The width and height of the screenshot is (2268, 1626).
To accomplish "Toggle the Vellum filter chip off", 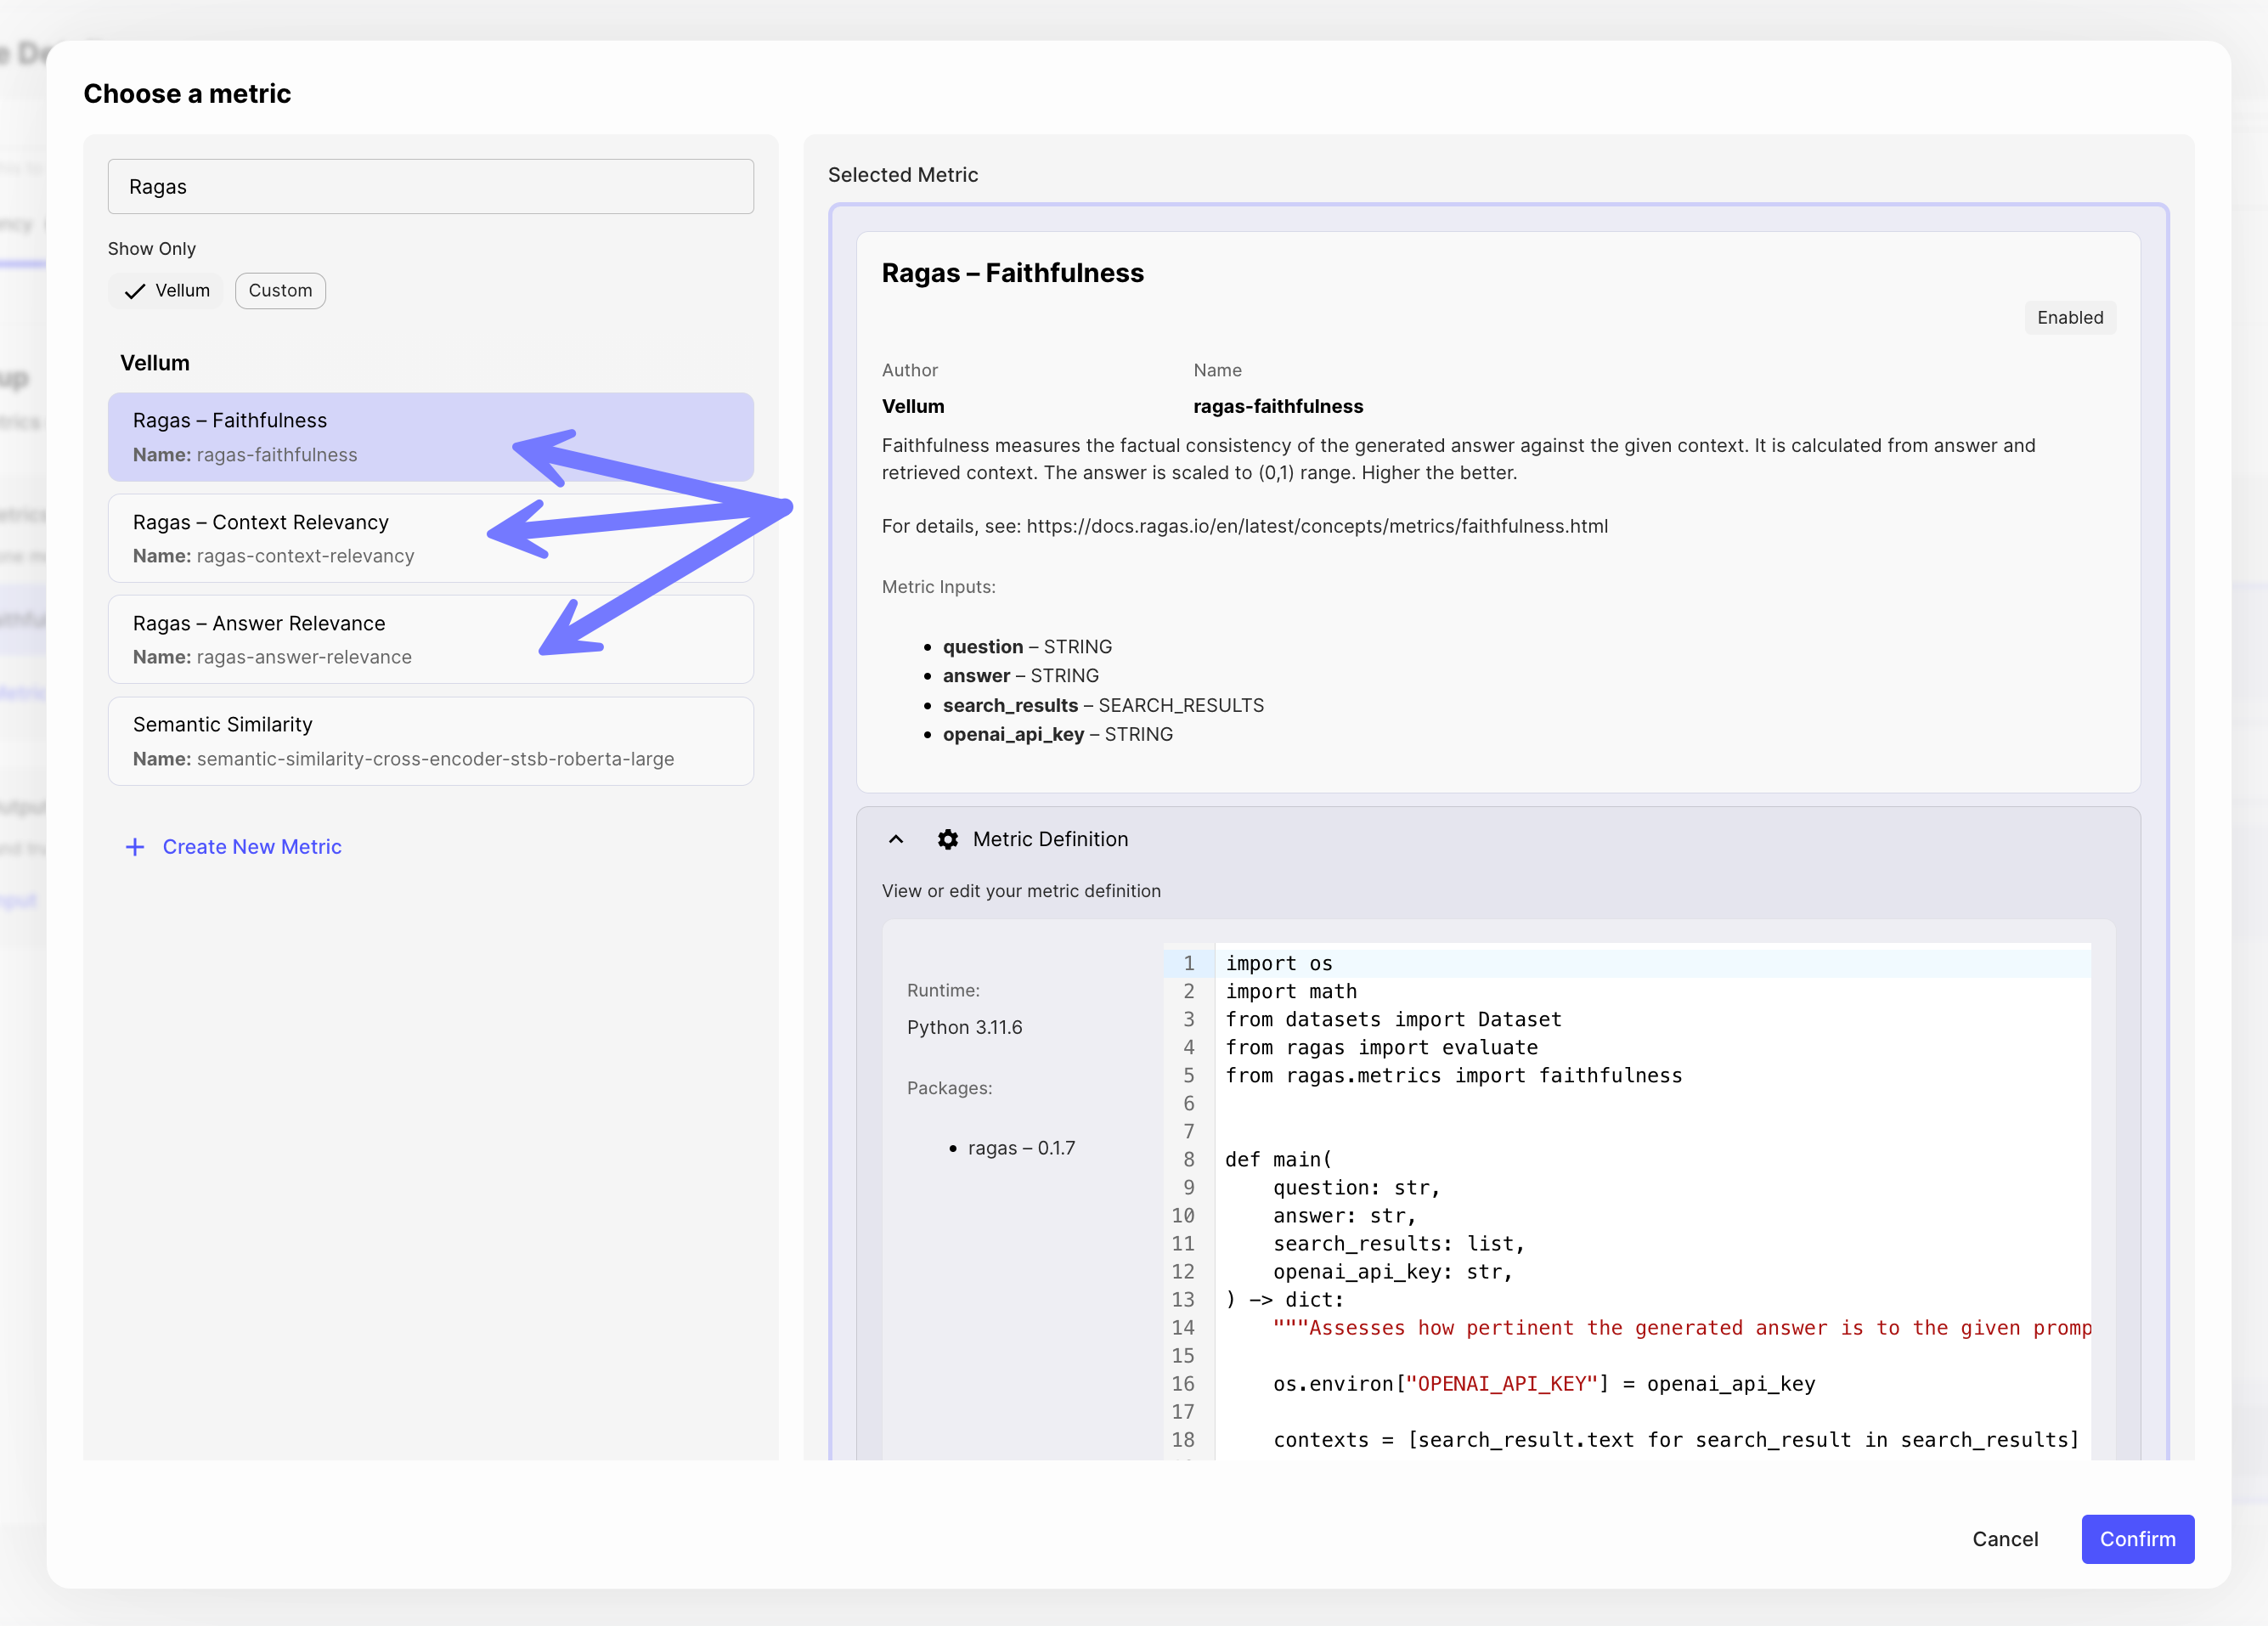I will [167, 291].
